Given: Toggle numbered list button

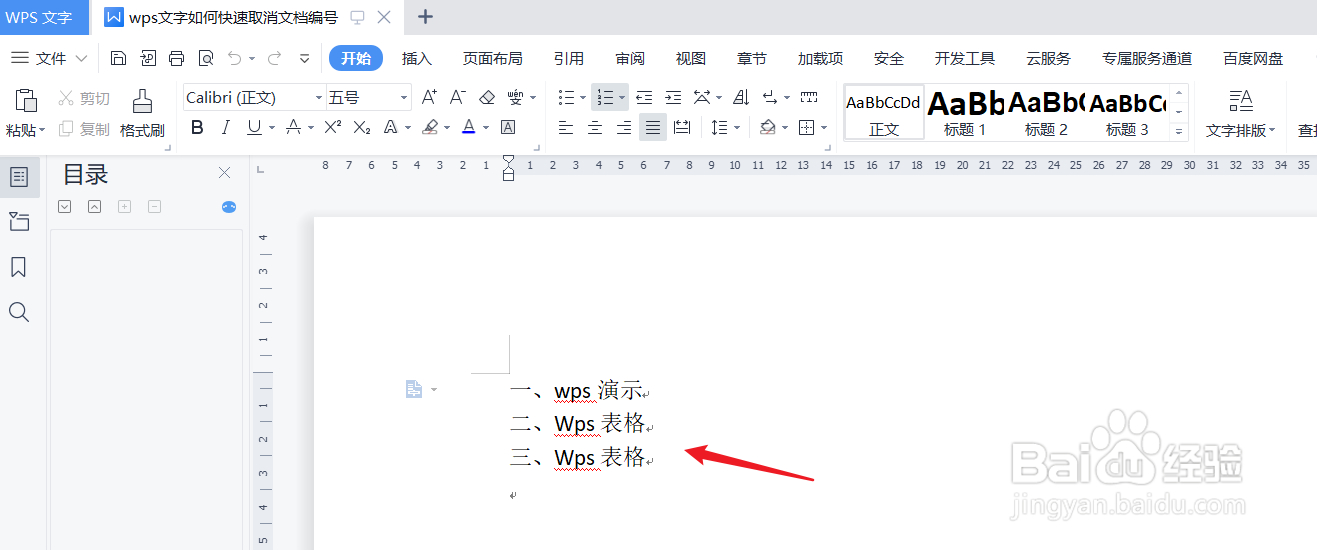Looking at the screenshot, I should tap(605, 97).
